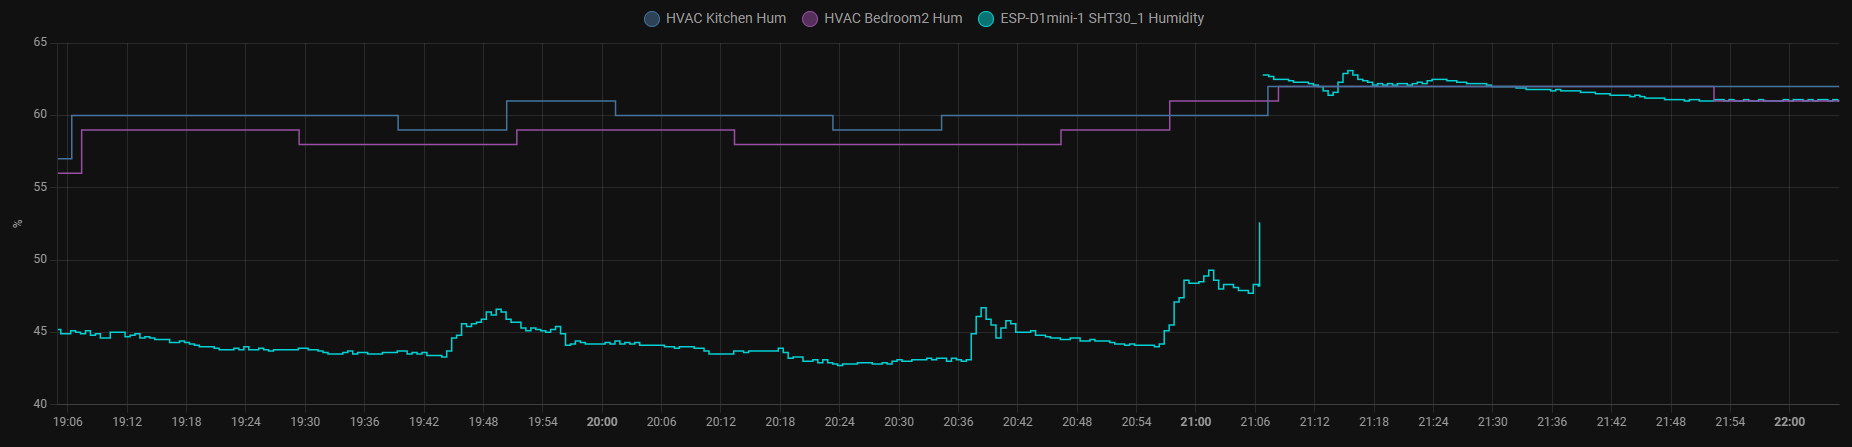Screen dimensions: 1852x447
Task: Hide the HVAC Kitchen Hum series label
Action: point(726,19)
